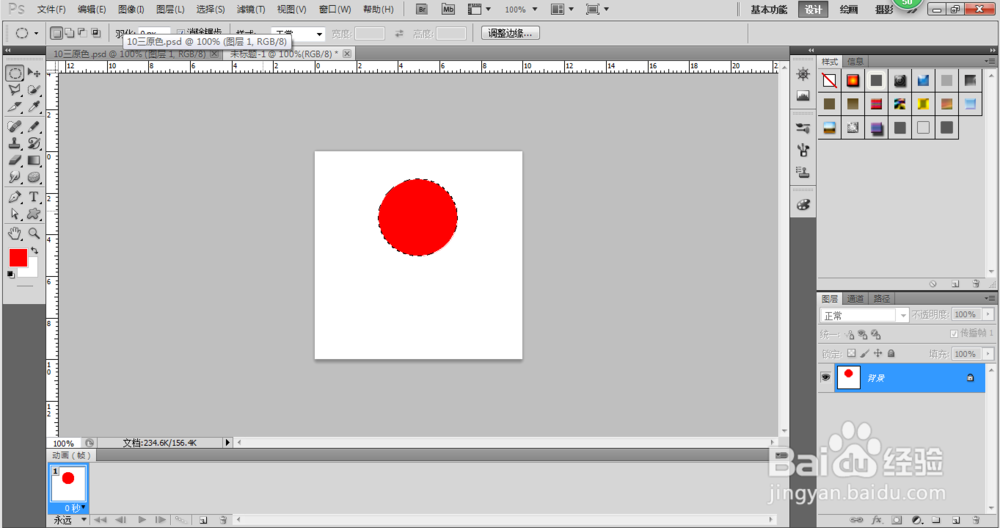Click the feather value input field
The height and width of the screenshot is (528, 1000).
154,33
